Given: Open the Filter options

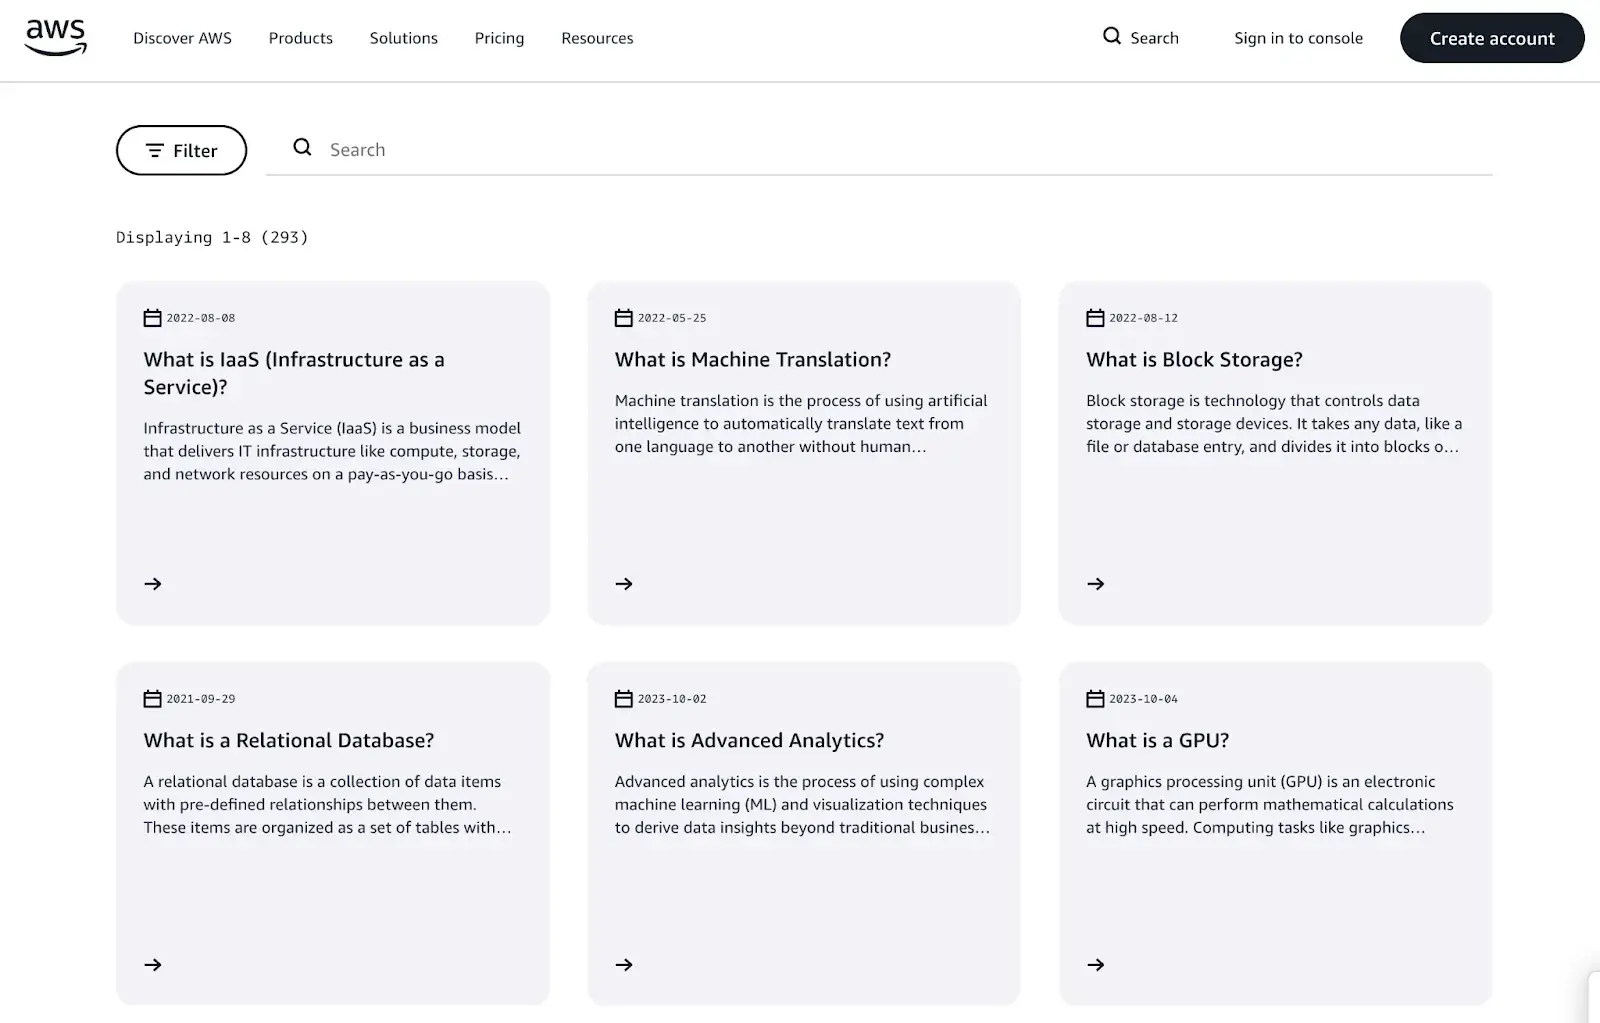Looking at the screenshot, I should [x=181, y=150].
